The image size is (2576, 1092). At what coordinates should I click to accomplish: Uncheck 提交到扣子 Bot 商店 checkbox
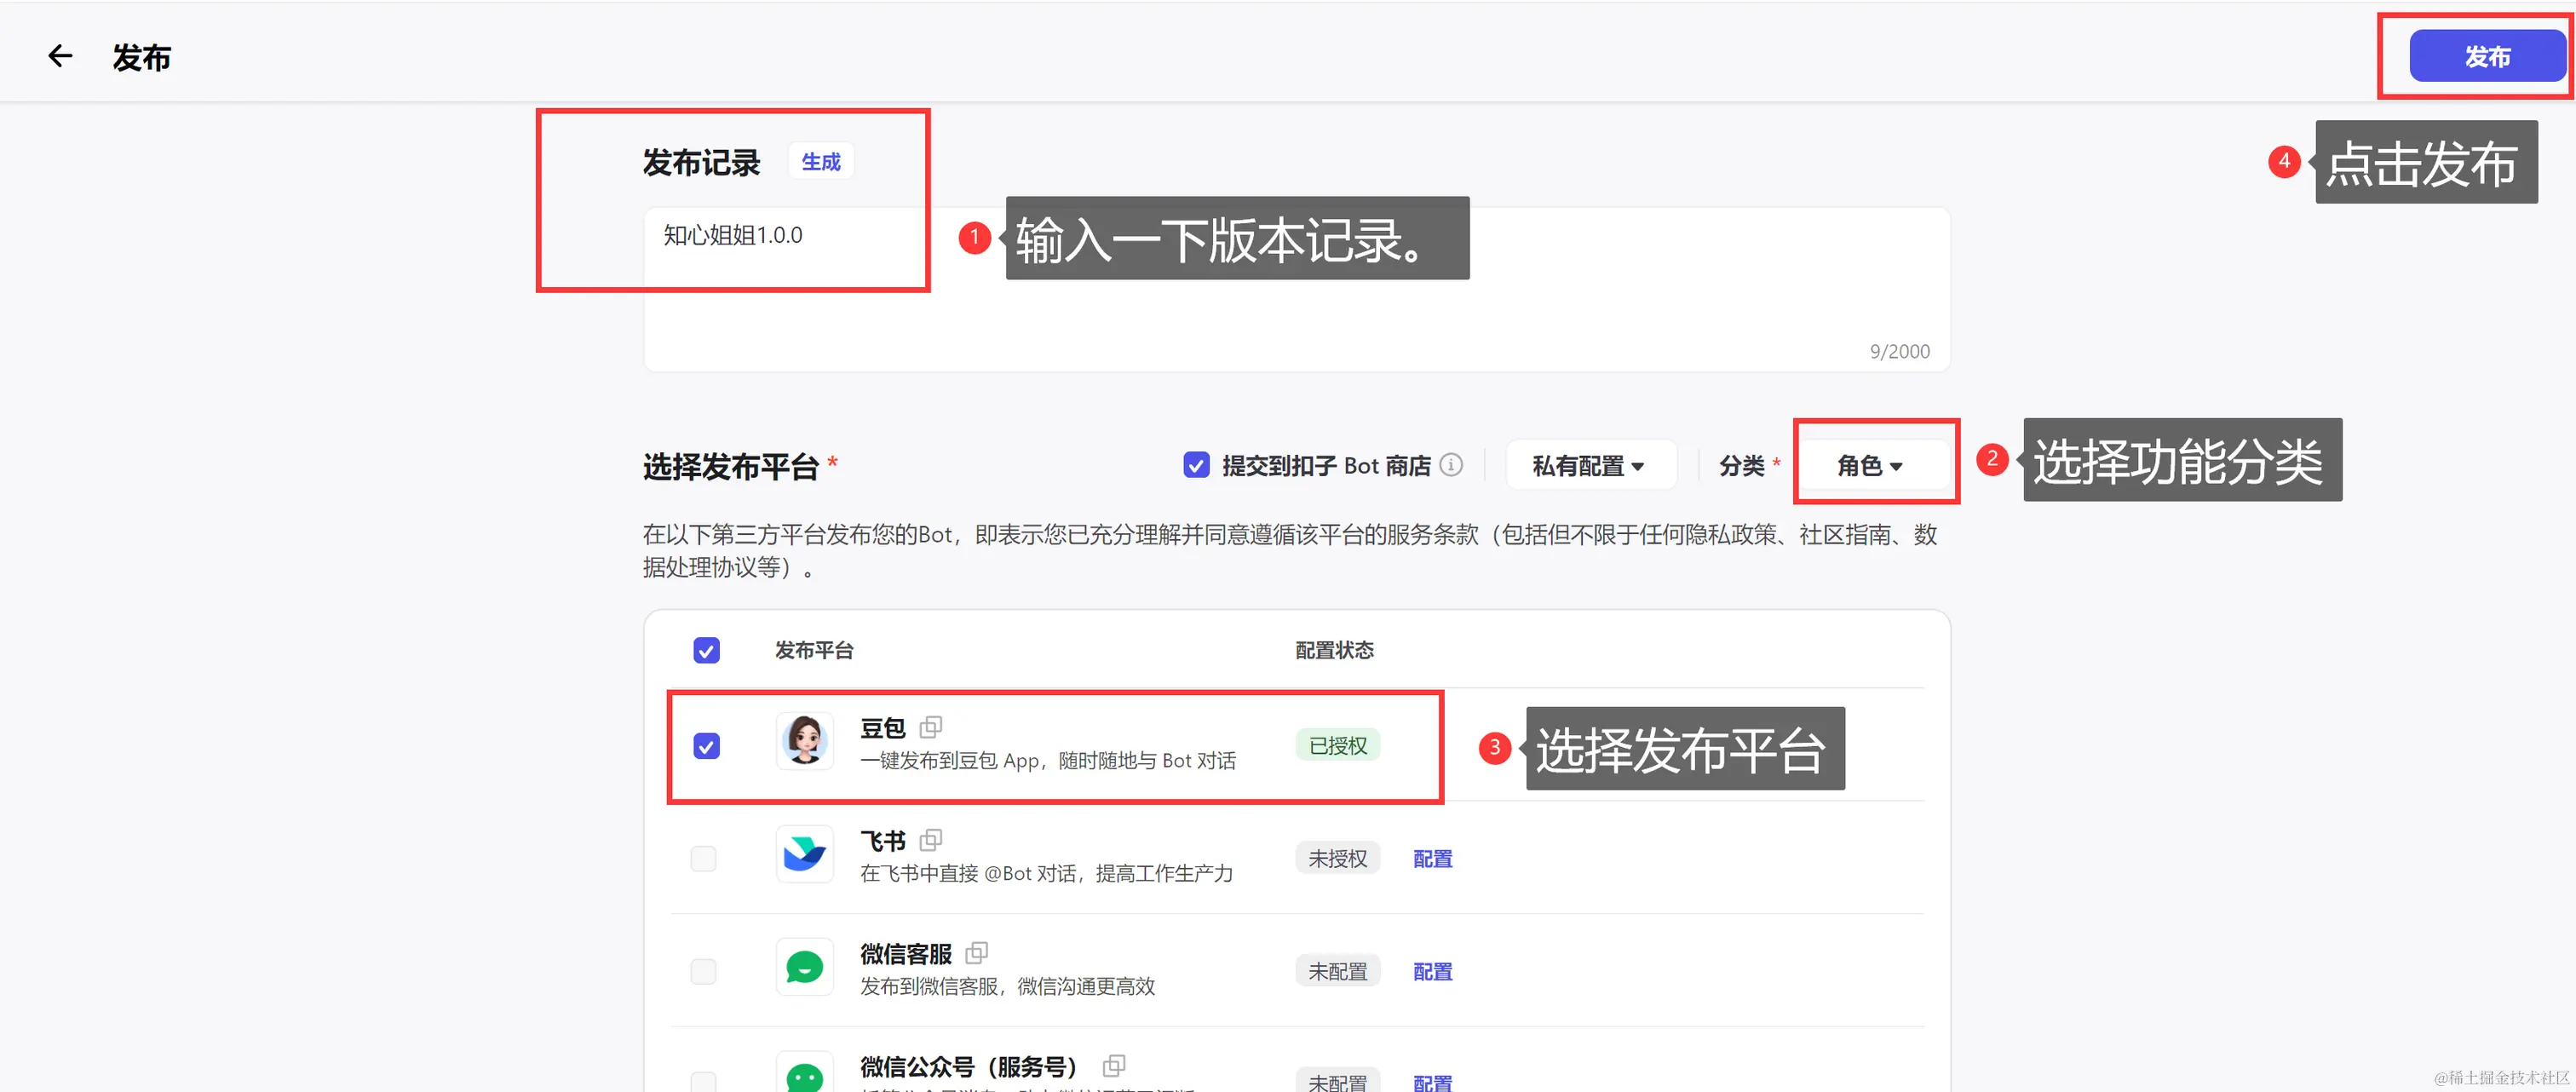click(x=1196, y=465)
